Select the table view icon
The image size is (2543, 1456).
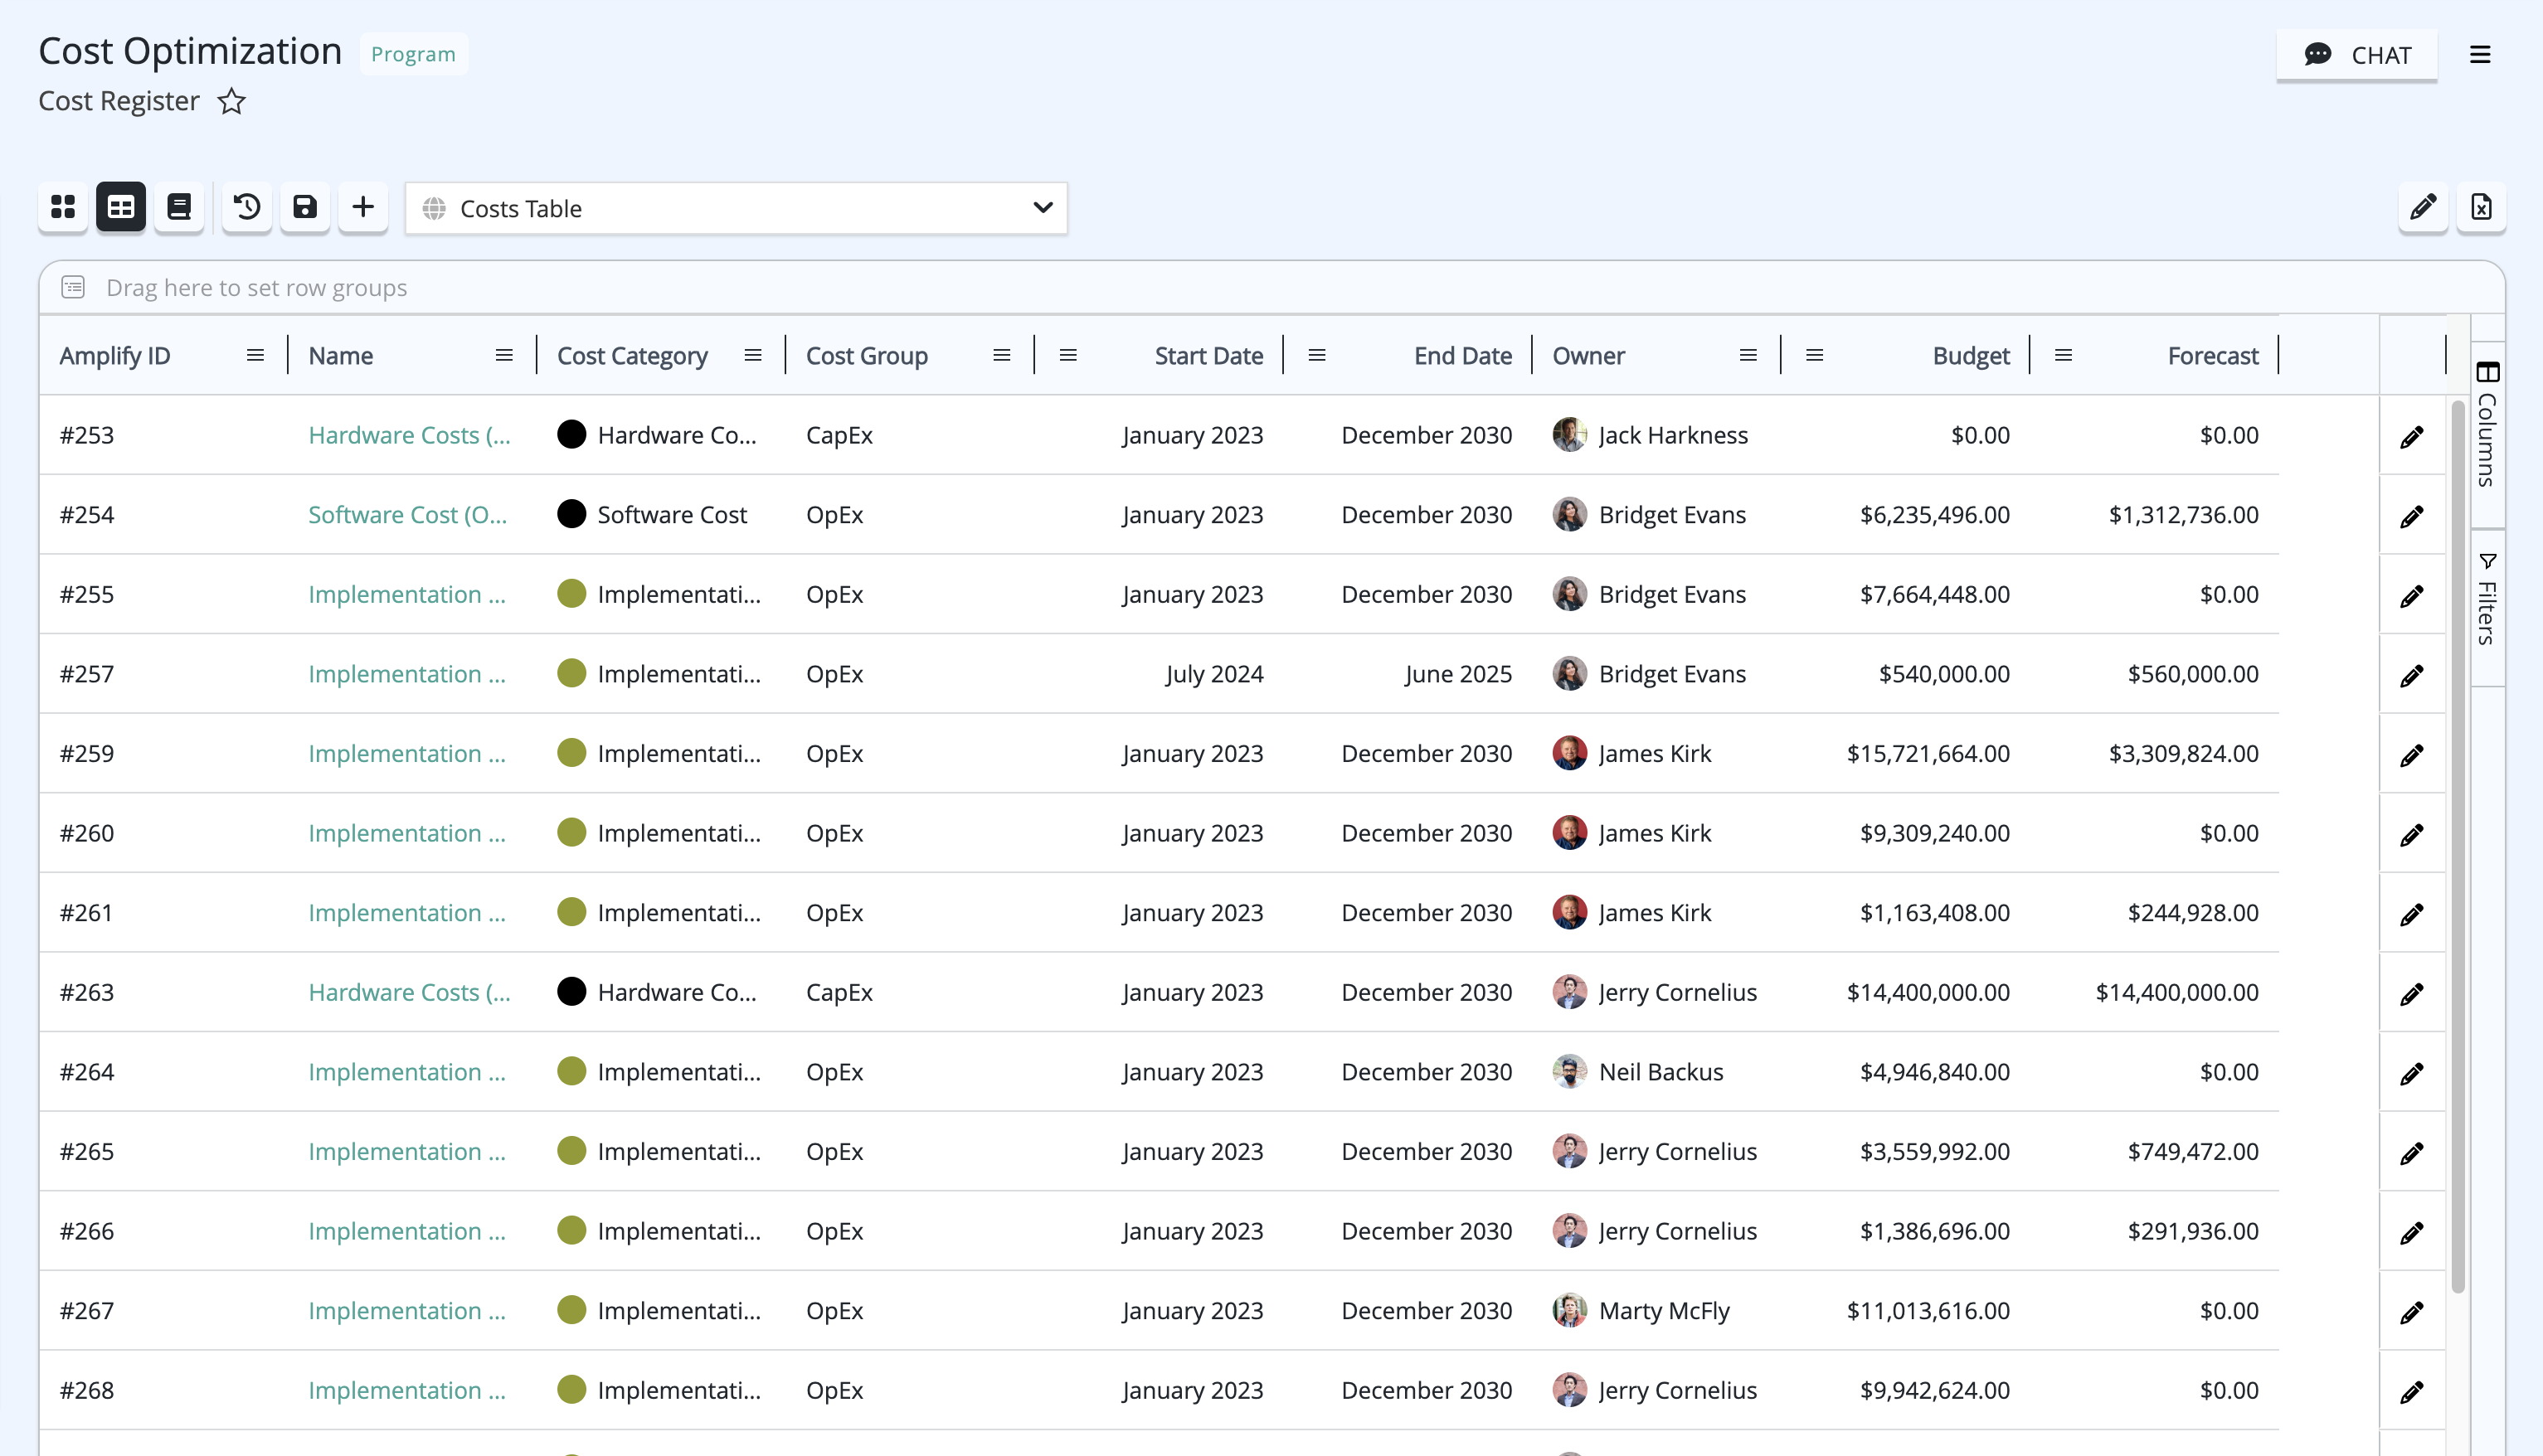(121, 207)
